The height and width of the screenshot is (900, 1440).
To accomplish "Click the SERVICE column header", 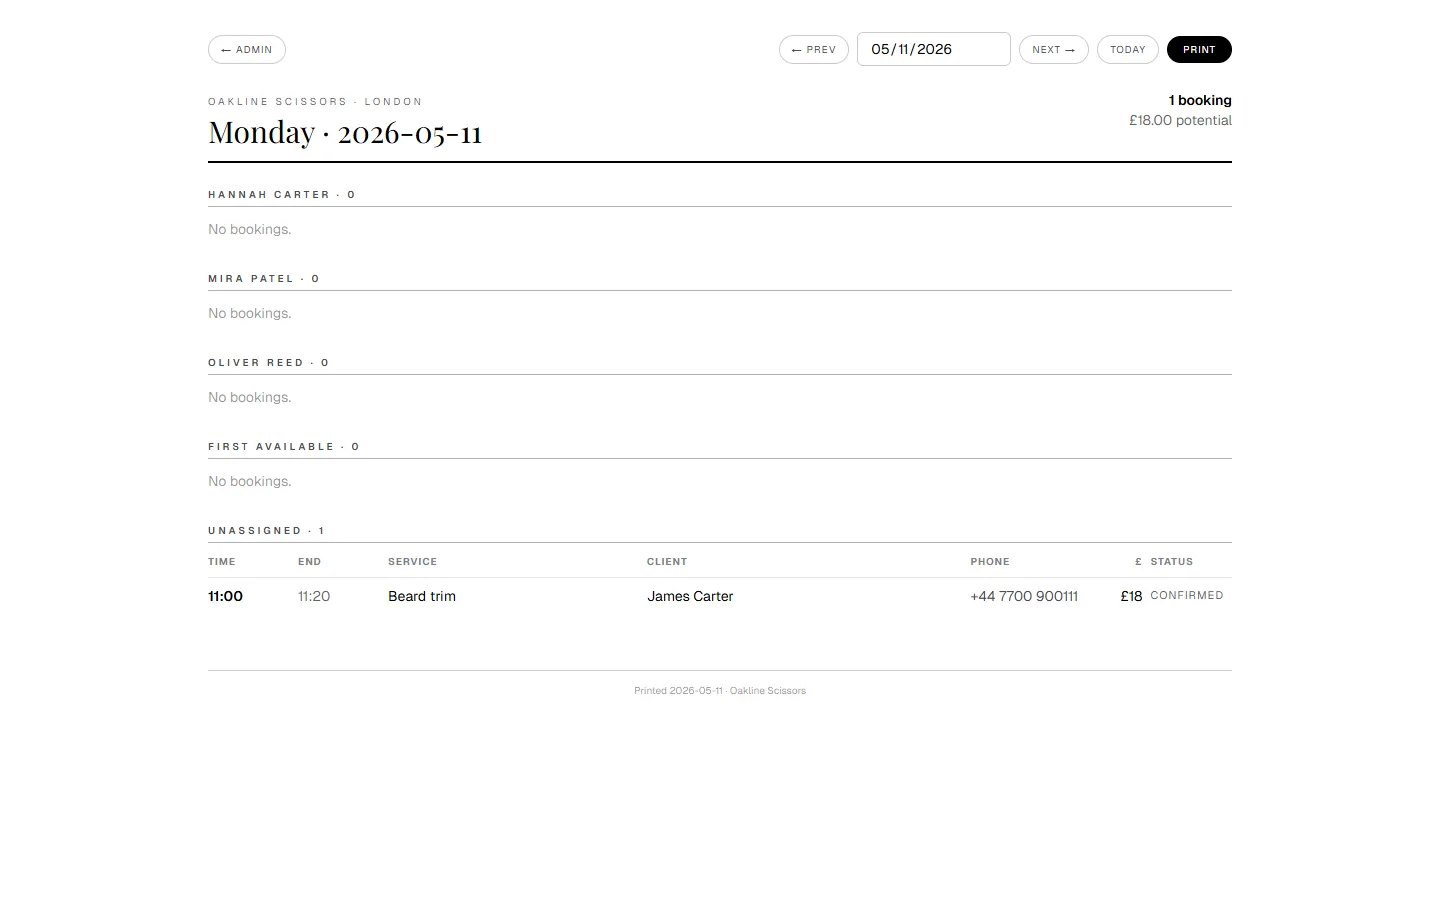I will [413, 562].
